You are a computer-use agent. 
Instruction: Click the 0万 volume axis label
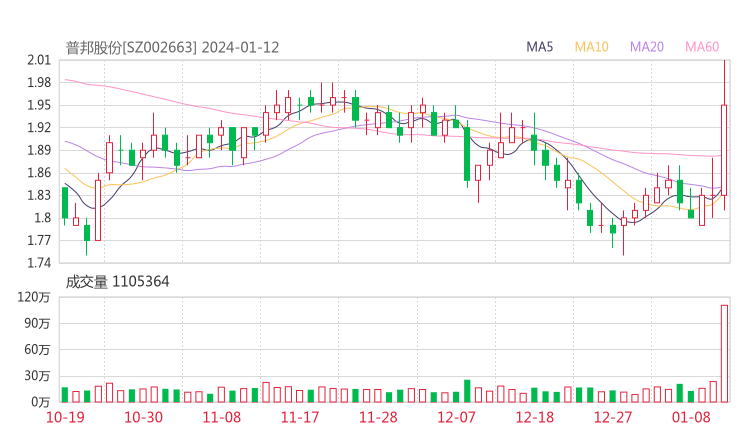(x=40, y=402)
